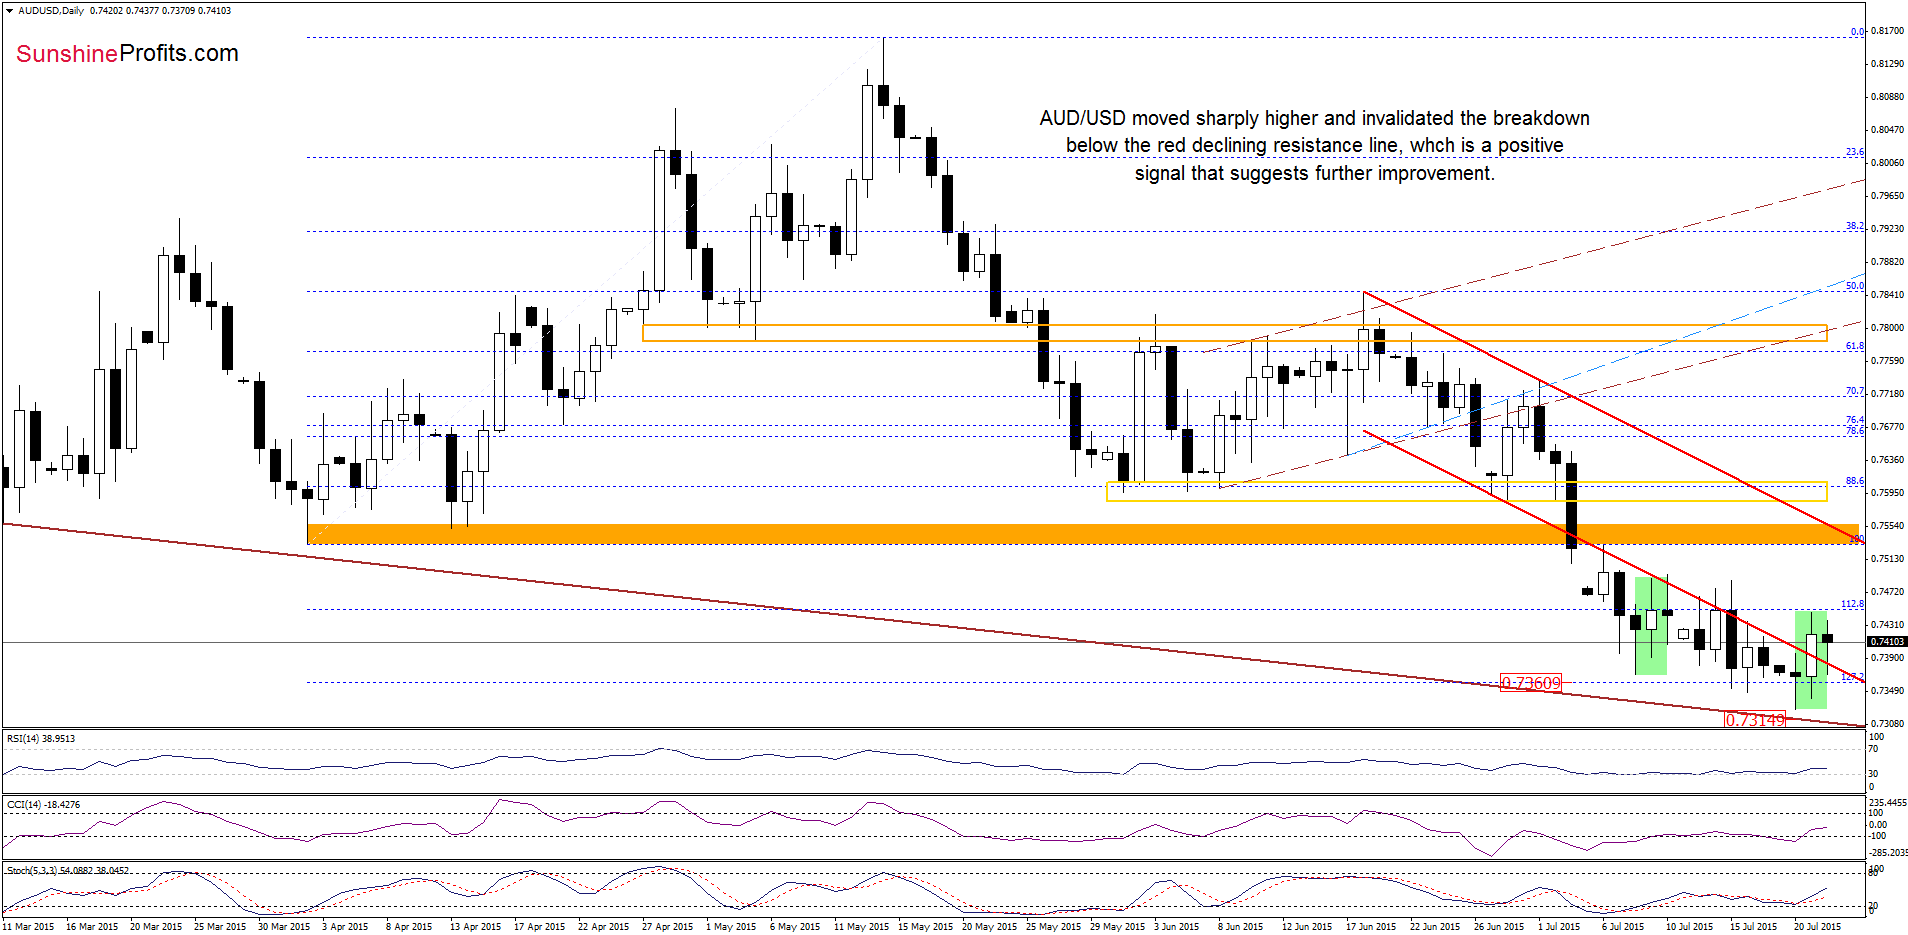Click the tall white candle peaking near 0.81700

coord(868,132)
